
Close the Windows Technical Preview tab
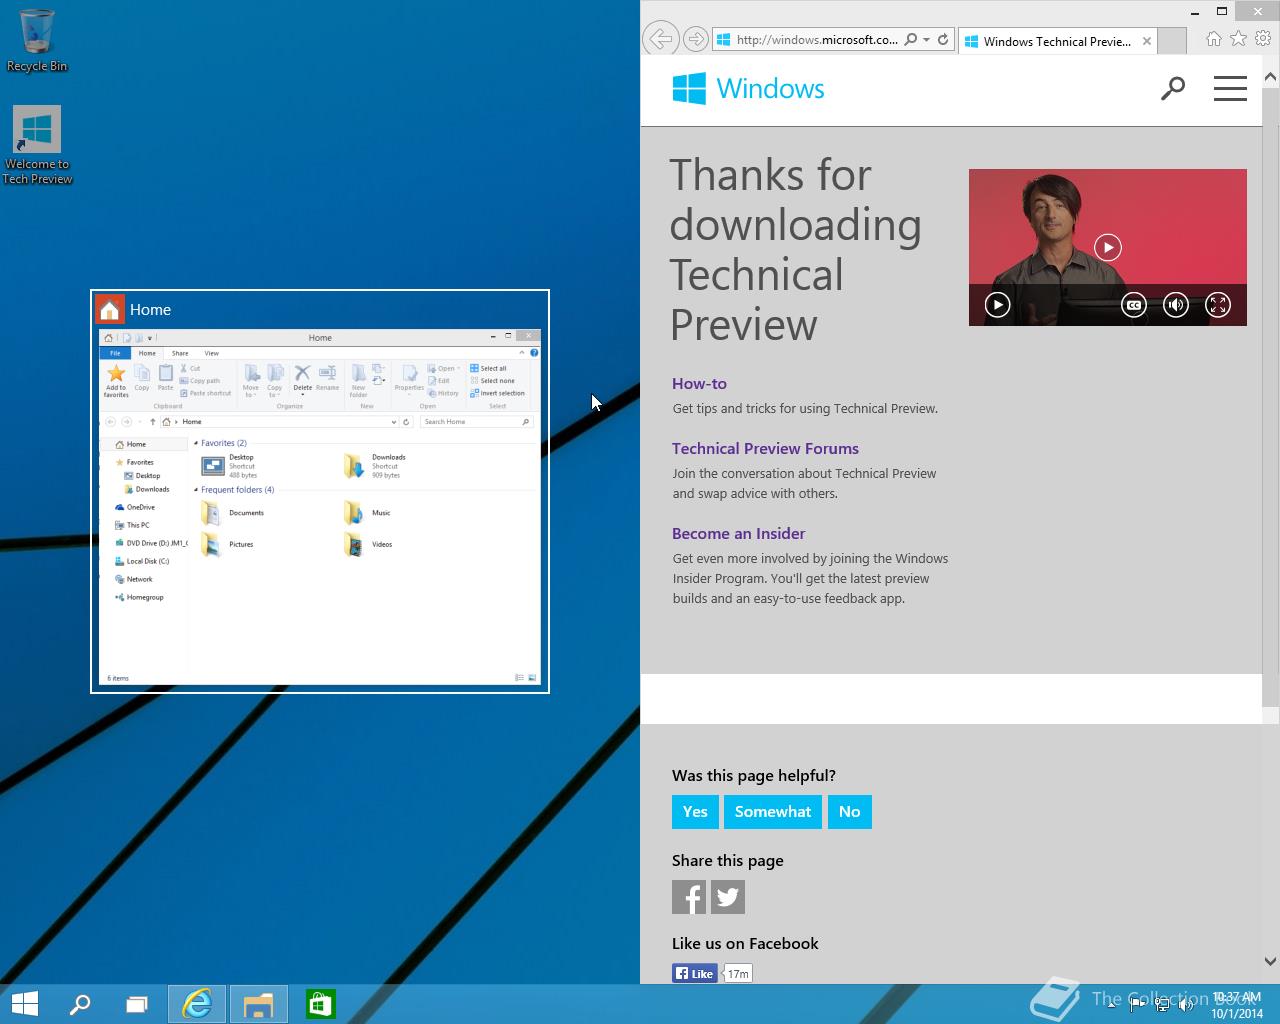1147,41
